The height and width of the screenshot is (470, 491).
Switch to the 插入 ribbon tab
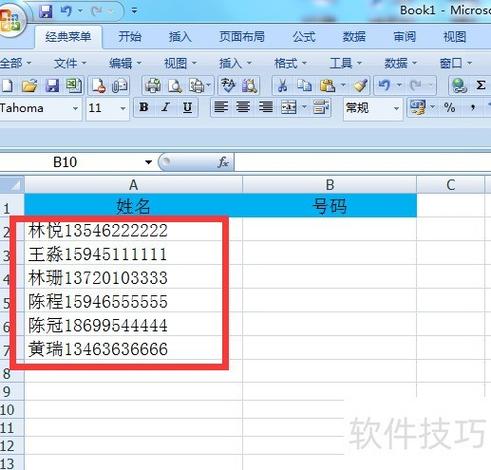pyautogui.click(x=180, y=37)
